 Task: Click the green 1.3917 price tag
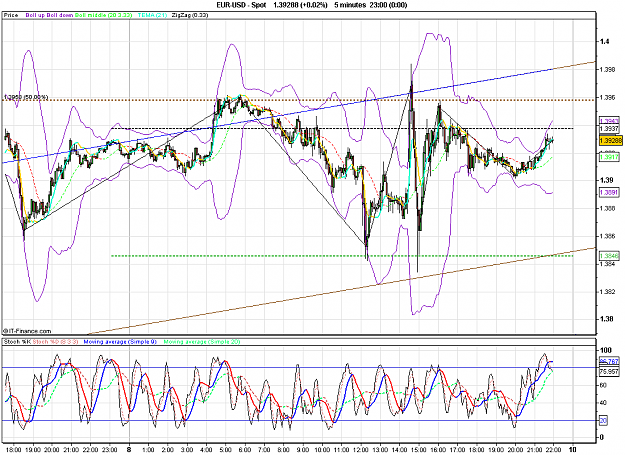click(x=609, y=157)
